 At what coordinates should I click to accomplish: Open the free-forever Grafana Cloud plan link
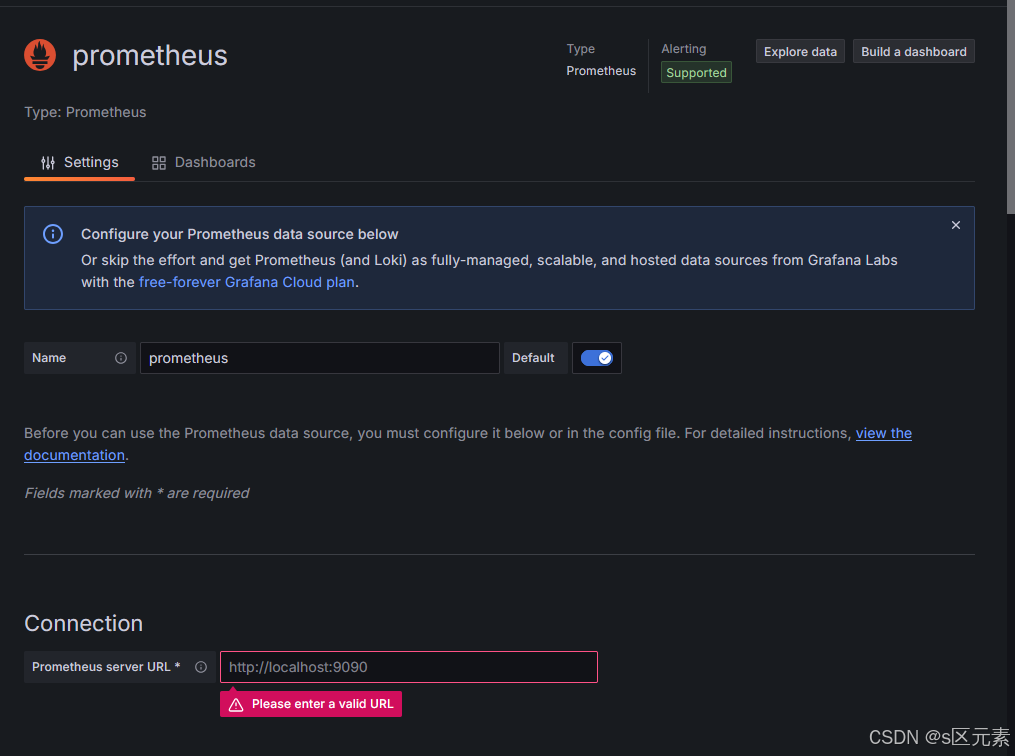tap(247, 282)
